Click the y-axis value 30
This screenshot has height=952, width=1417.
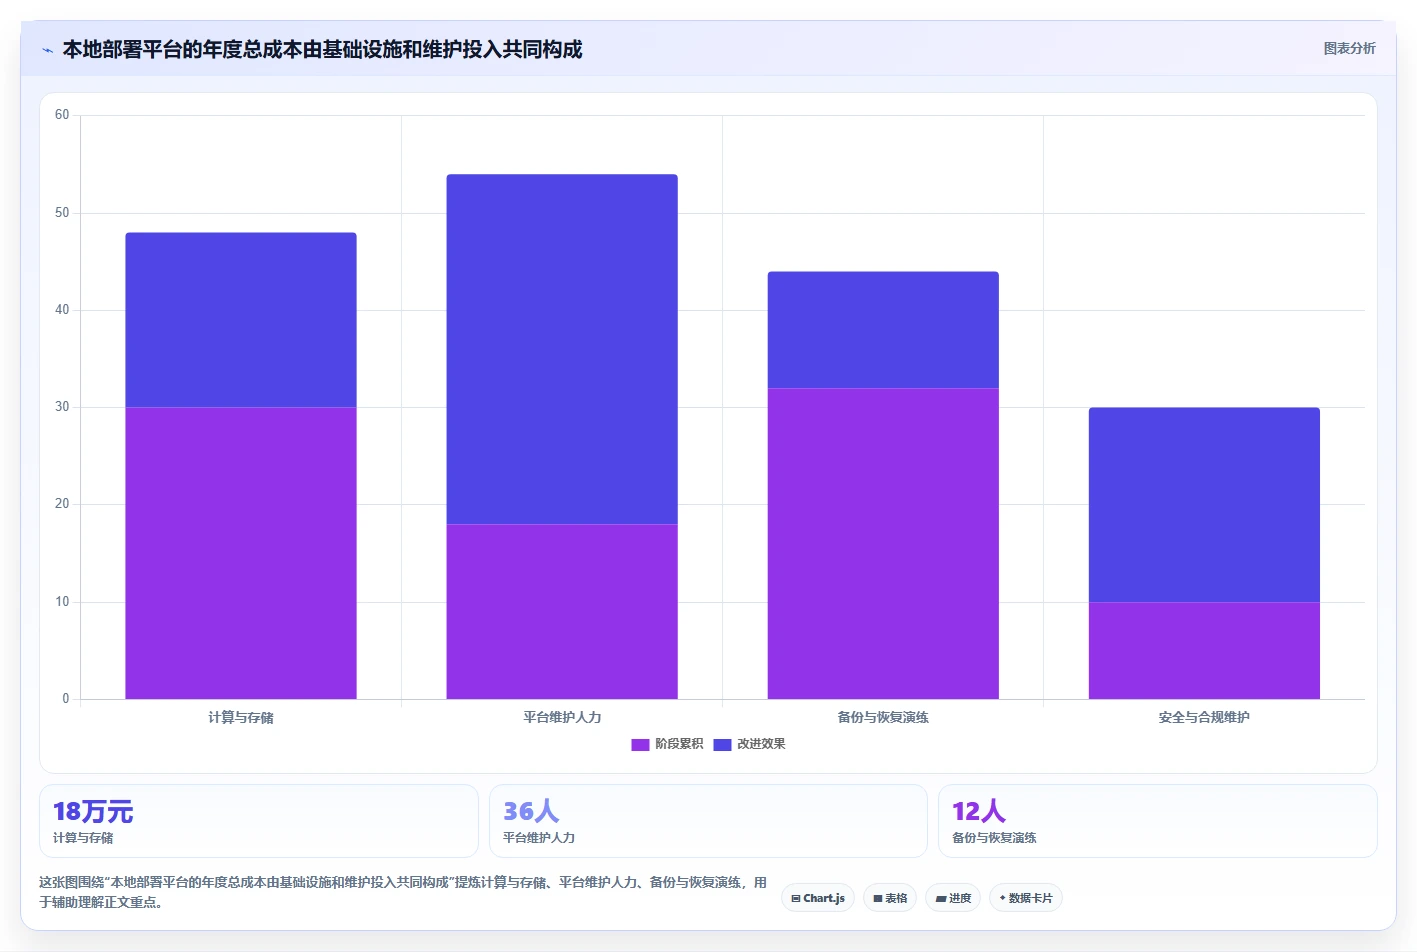pyautogui.click(x=62, y=407)
